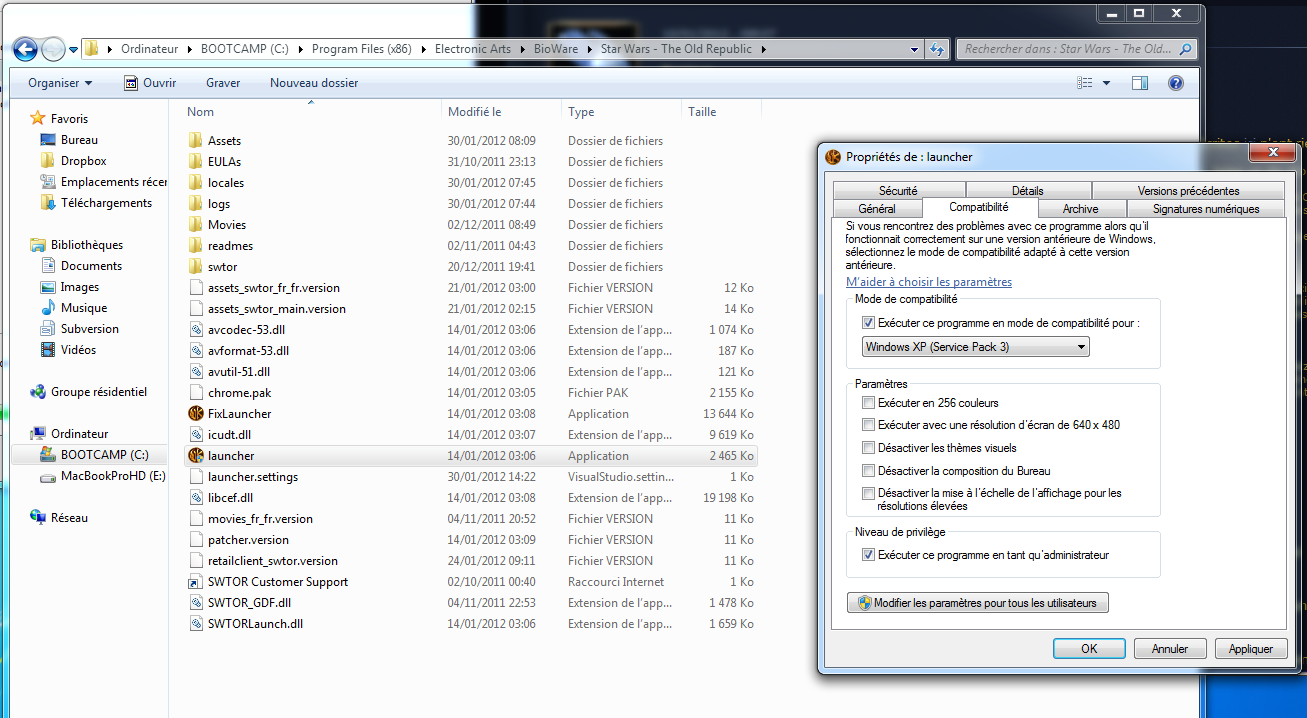The width and height of the screenshot is (1307, 718).
Task: Enable 640 x 480 screen resolution checkbox
Action: (x=868, y=425)
